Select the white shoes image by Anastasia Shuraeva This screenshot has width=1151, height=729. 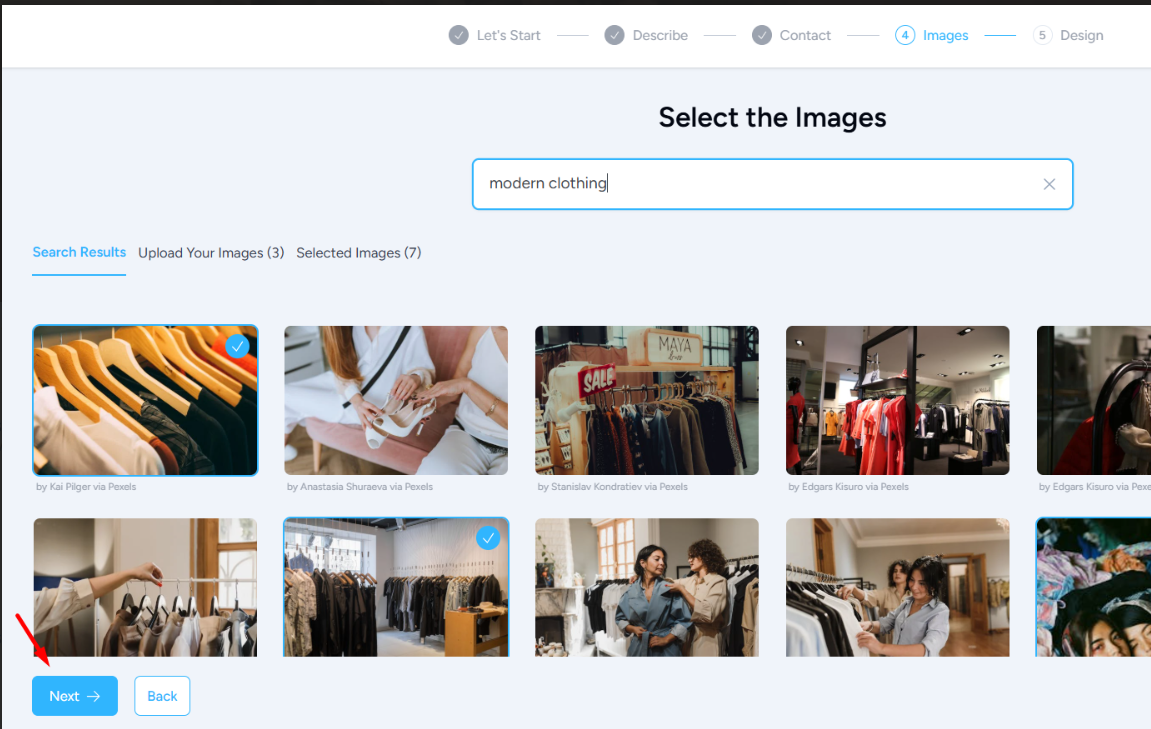coord(396,400)
